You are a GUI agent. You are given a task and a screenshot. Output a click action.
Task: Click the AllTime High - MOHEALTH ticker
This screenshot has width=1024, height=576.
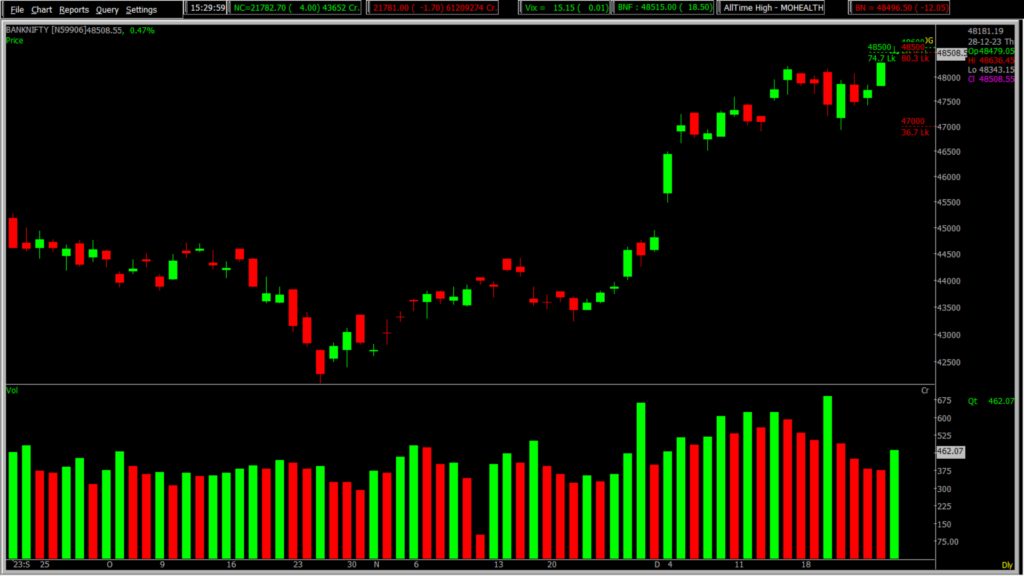tap(781, 8)
